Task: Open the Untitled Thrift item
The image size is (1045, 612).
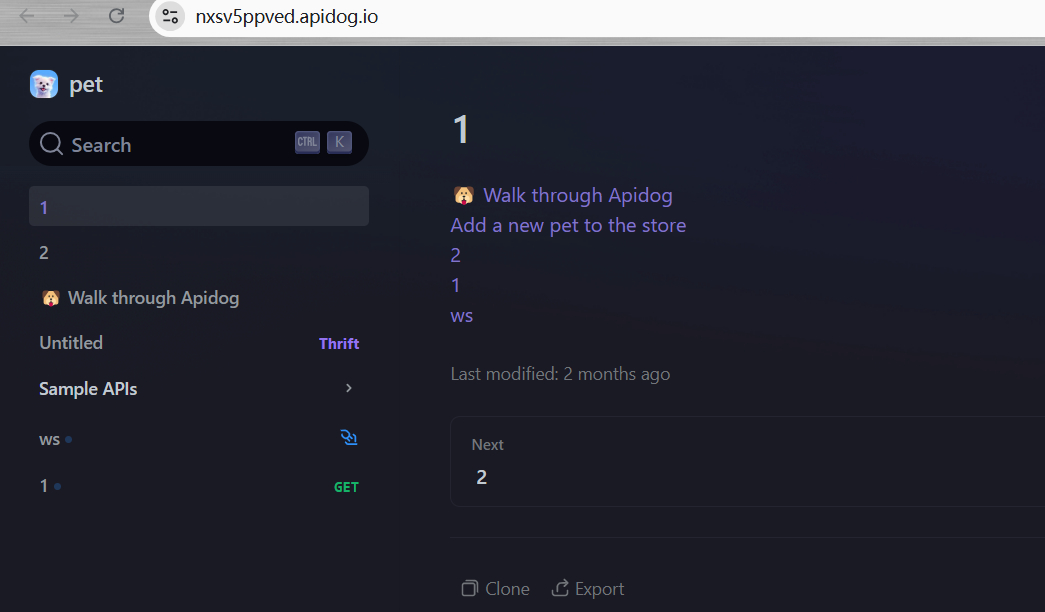Action: tap(199, 343)
